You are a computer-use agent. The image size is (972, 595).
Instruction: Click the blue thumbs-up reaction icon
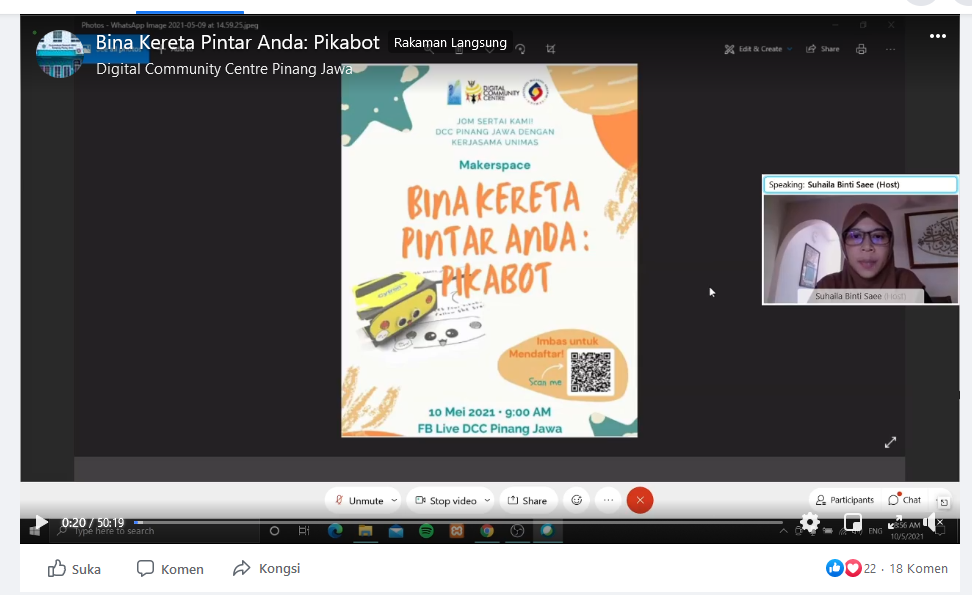[834, 568]
